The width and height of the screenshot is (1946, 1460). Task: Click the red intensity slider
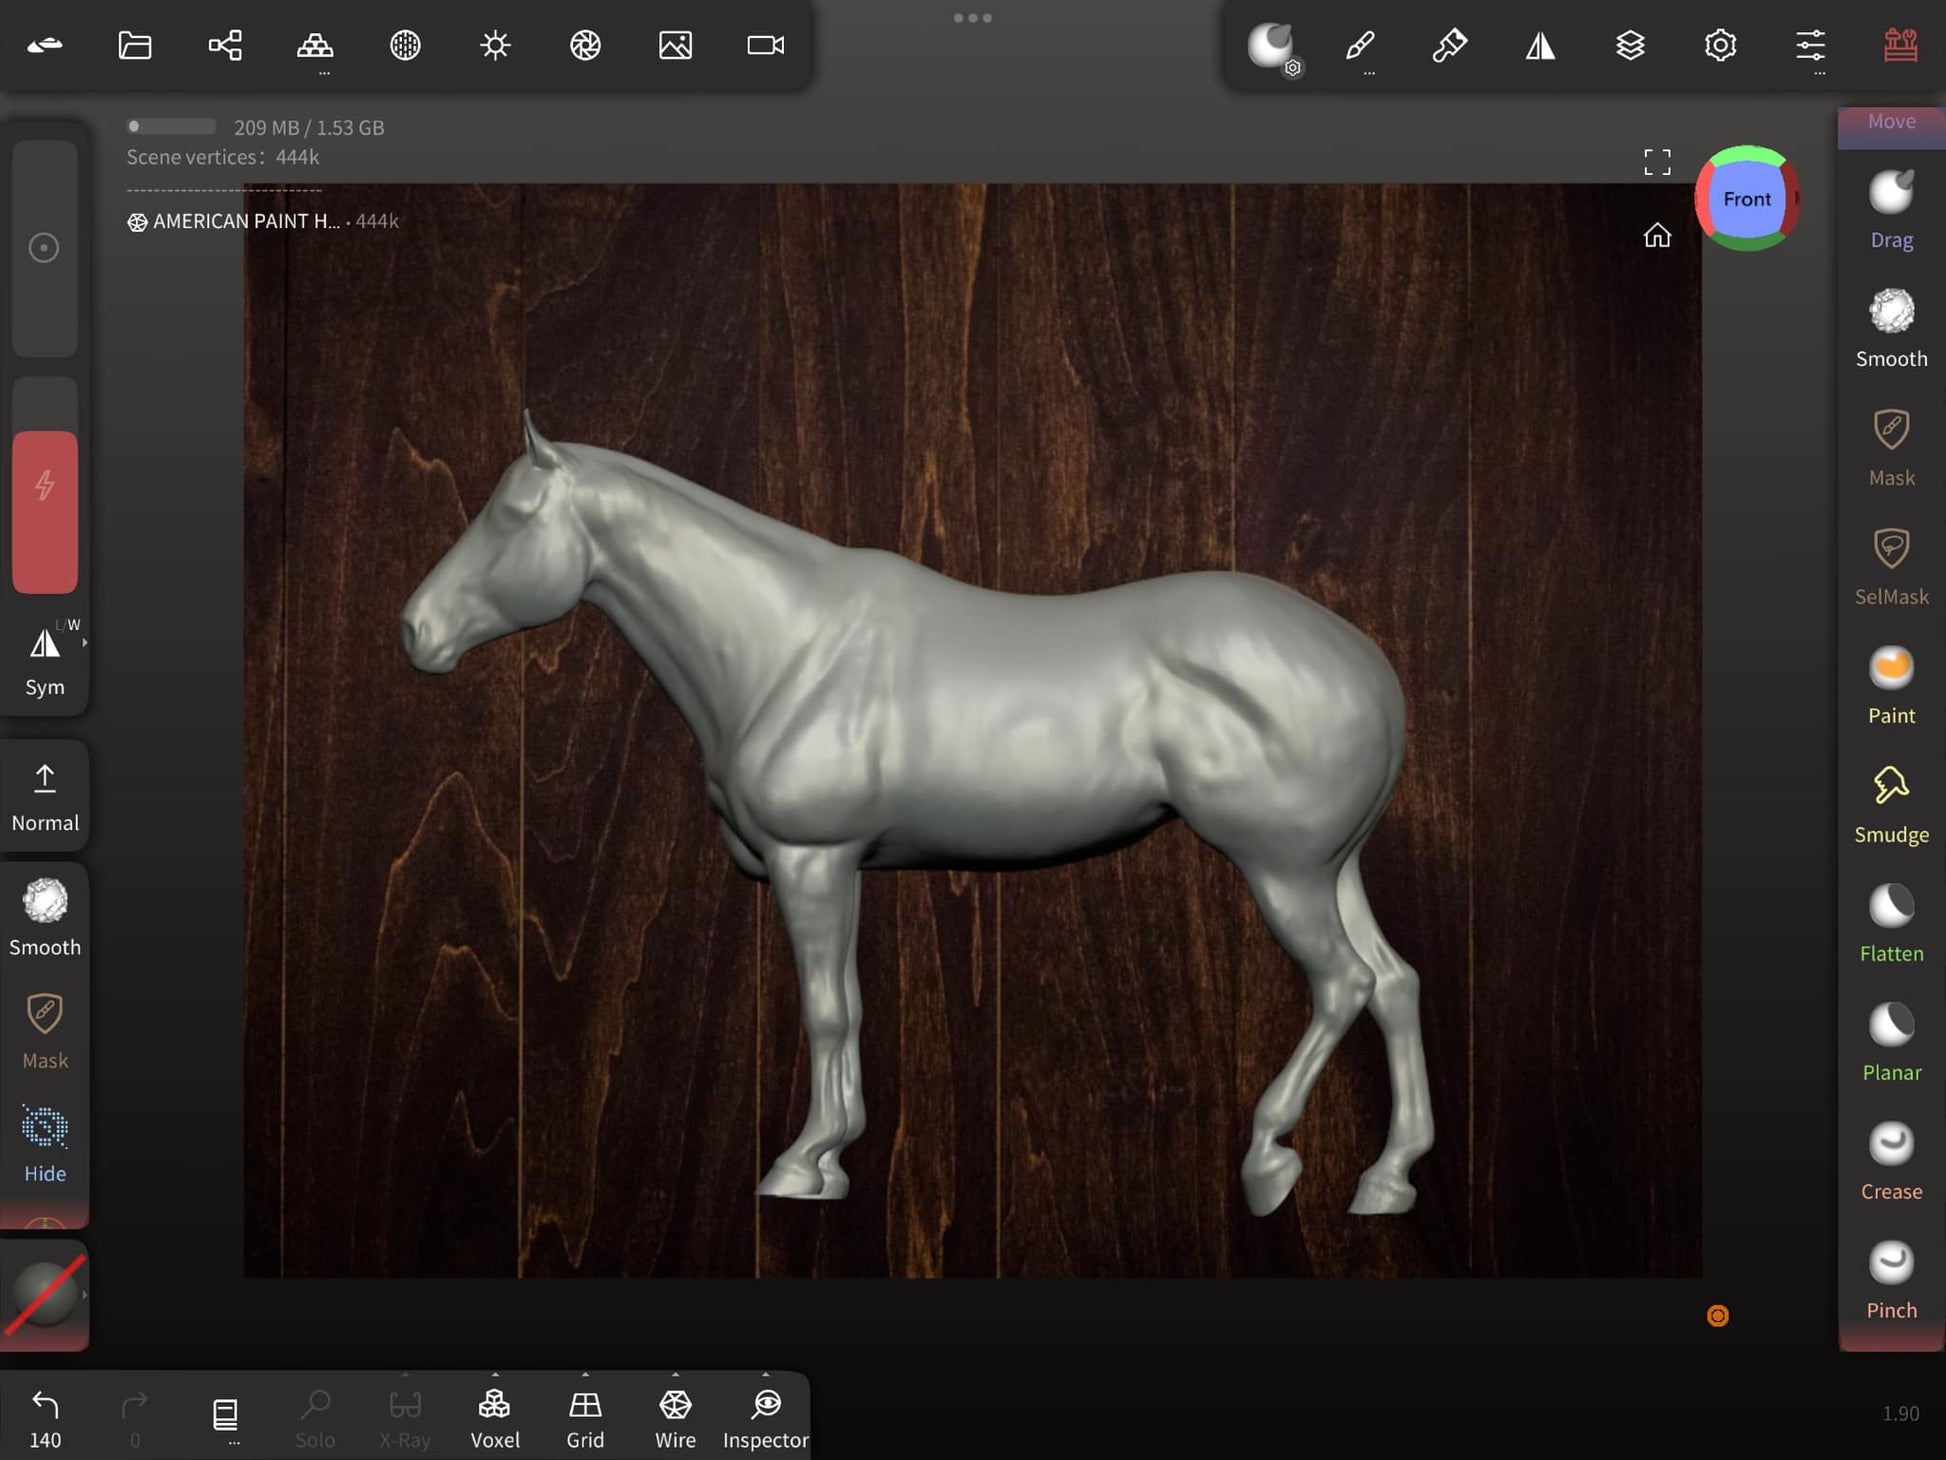(x=45, y=510)
